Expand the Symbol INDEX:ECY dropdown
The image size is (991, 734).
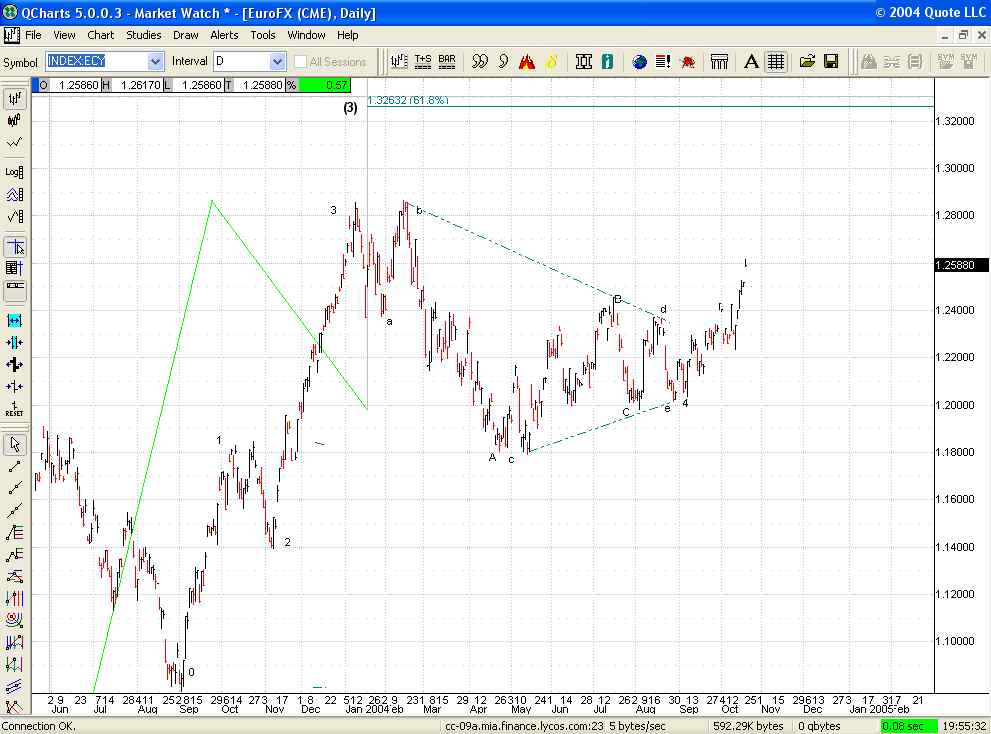coord(155,61)
